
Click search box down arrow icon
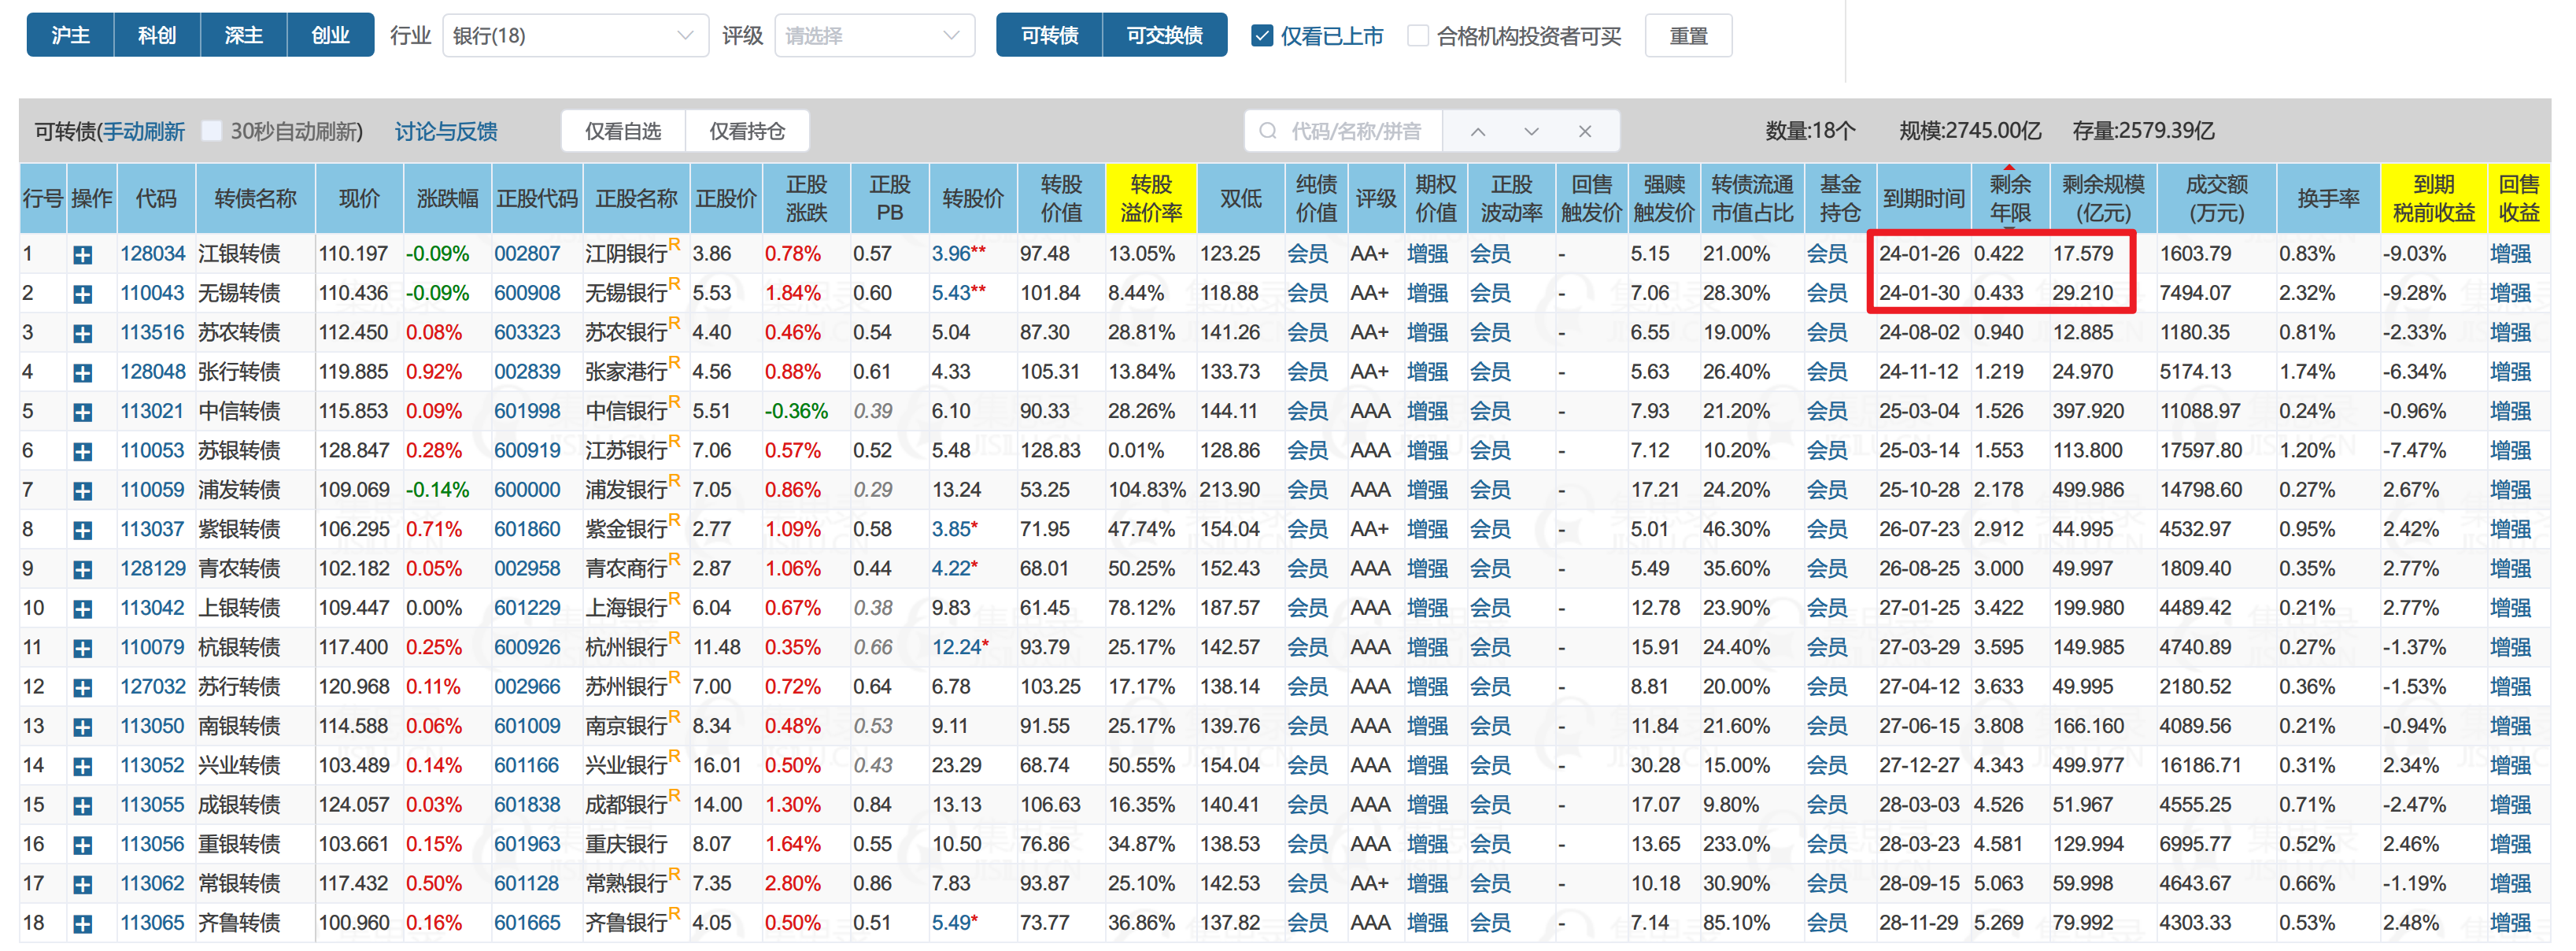point(1531,132)
